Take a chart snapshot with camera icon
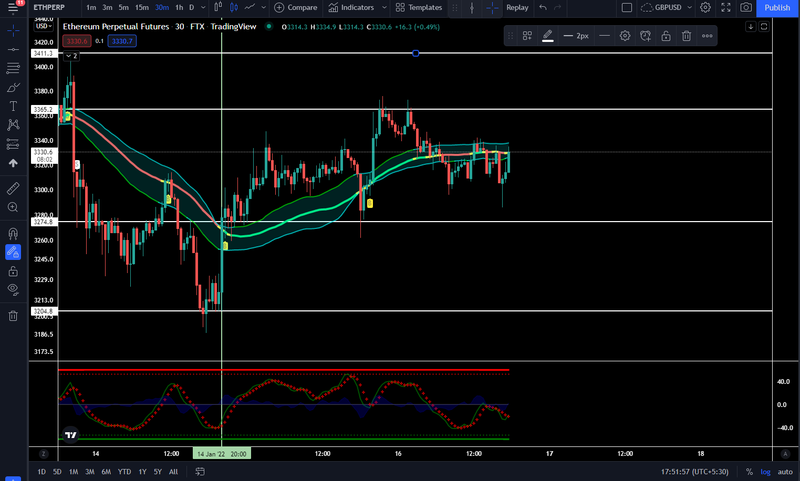Image resolution: width=800 pixels, height=481 pixels. point(746,8)
